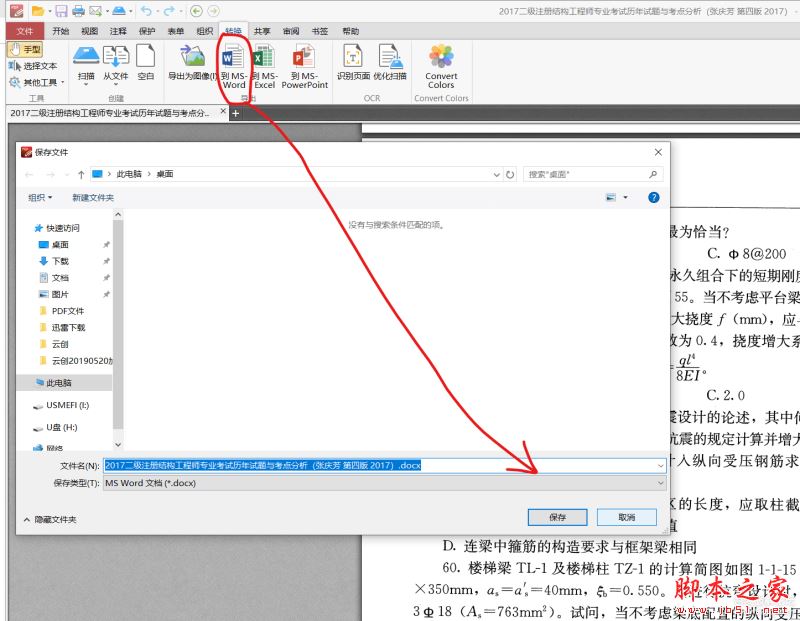Open the 文件 menu
Viewport: 800px width, 621px height.
(x=25, y=31)
